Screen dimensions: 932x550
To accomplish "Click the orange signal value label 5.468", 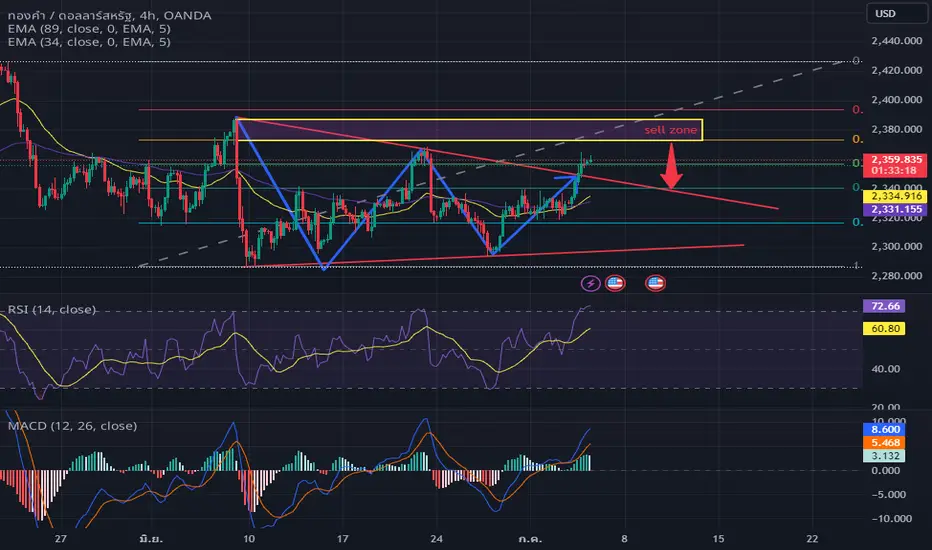I will 884,442.
